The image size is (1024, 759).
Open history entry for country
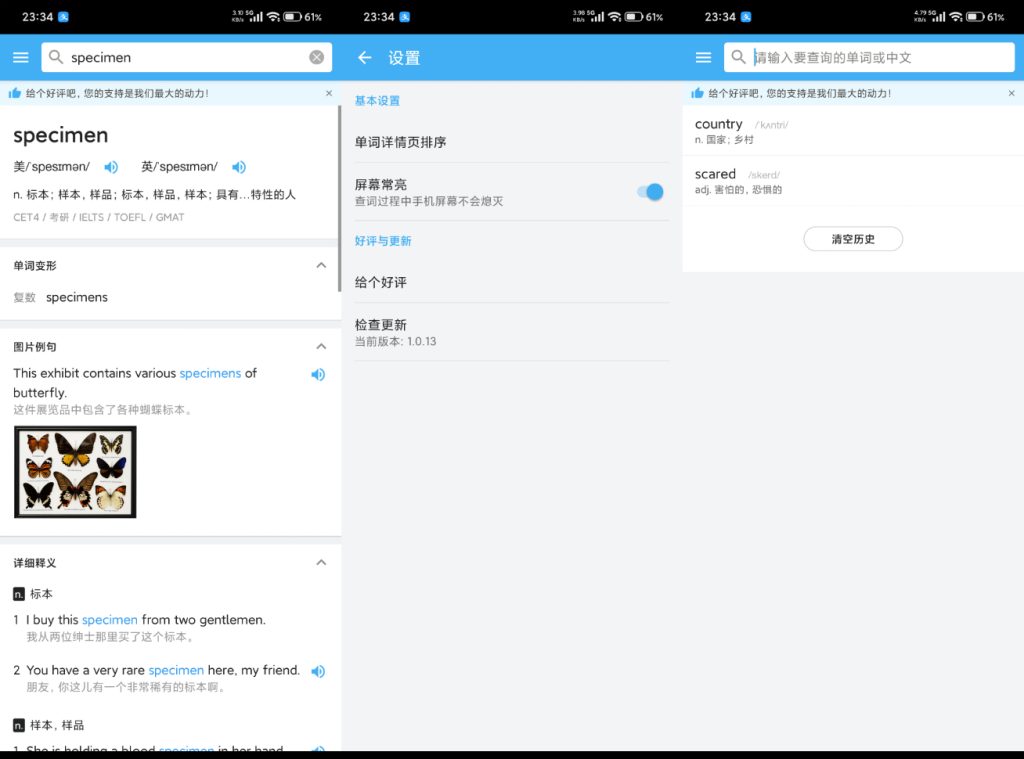[x=853, y=131]
